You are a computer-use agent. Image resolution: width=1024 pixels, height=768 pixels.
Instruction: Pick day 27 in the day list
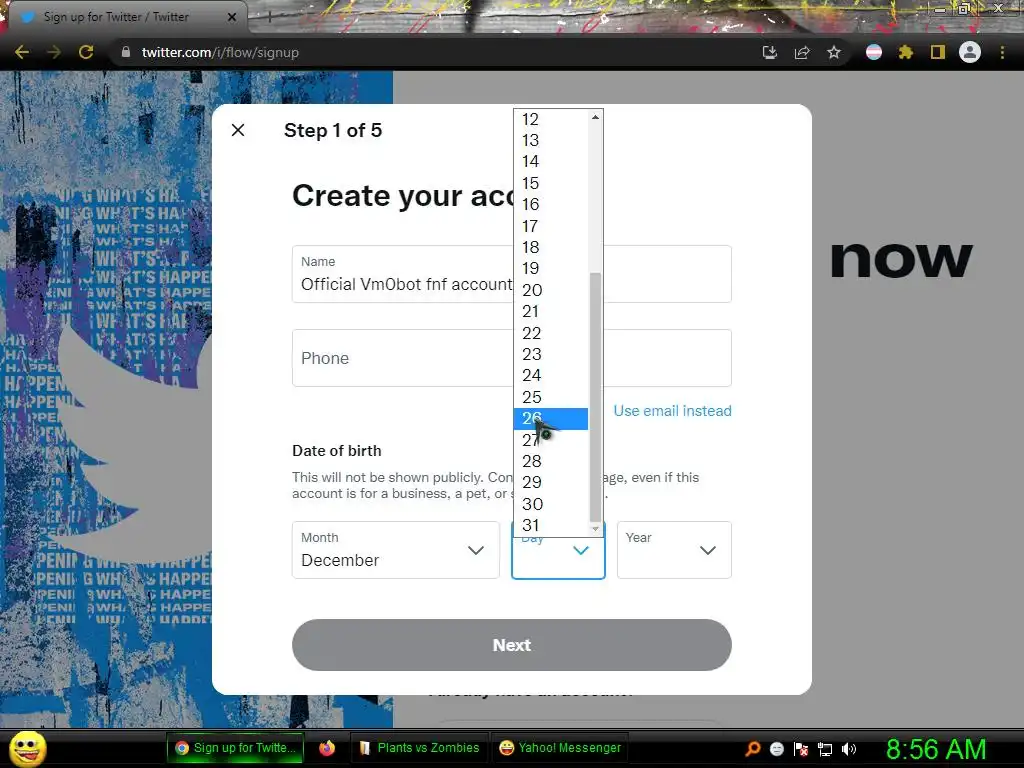pos(551,440)
